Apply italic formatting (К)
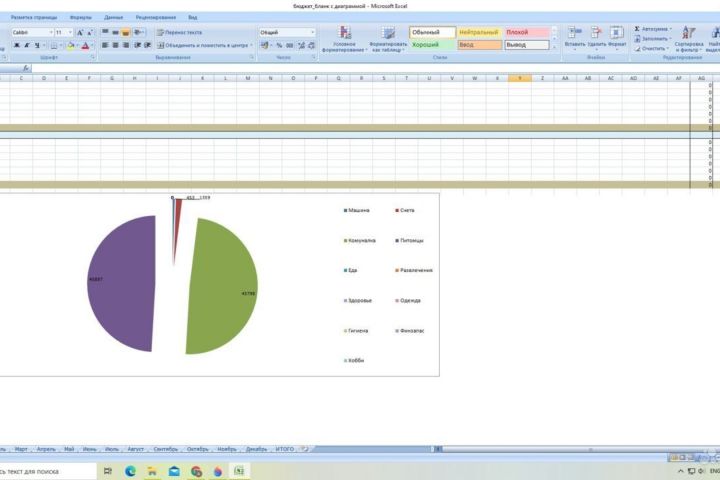The height and width of the screenshot is (480, 720). (x=27, y=45)
